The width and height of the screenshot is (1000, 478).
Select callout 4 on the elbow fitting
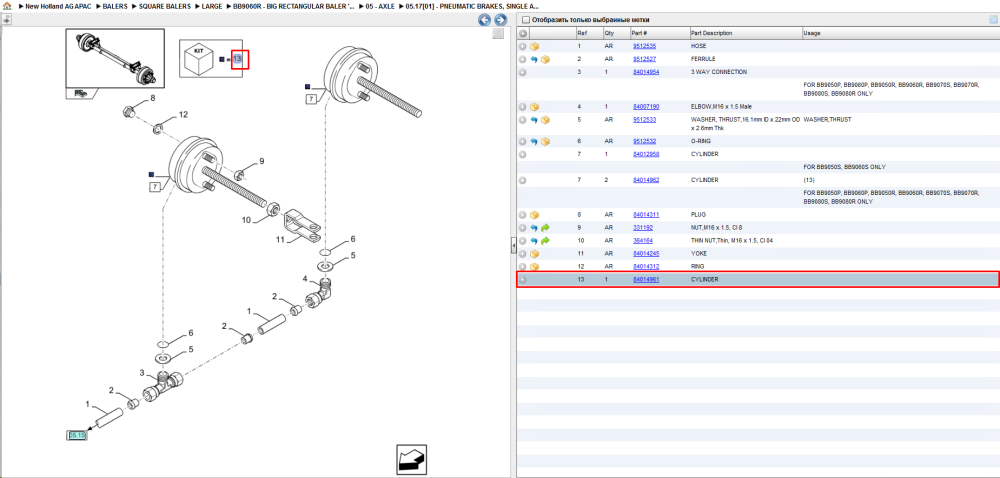305,279
